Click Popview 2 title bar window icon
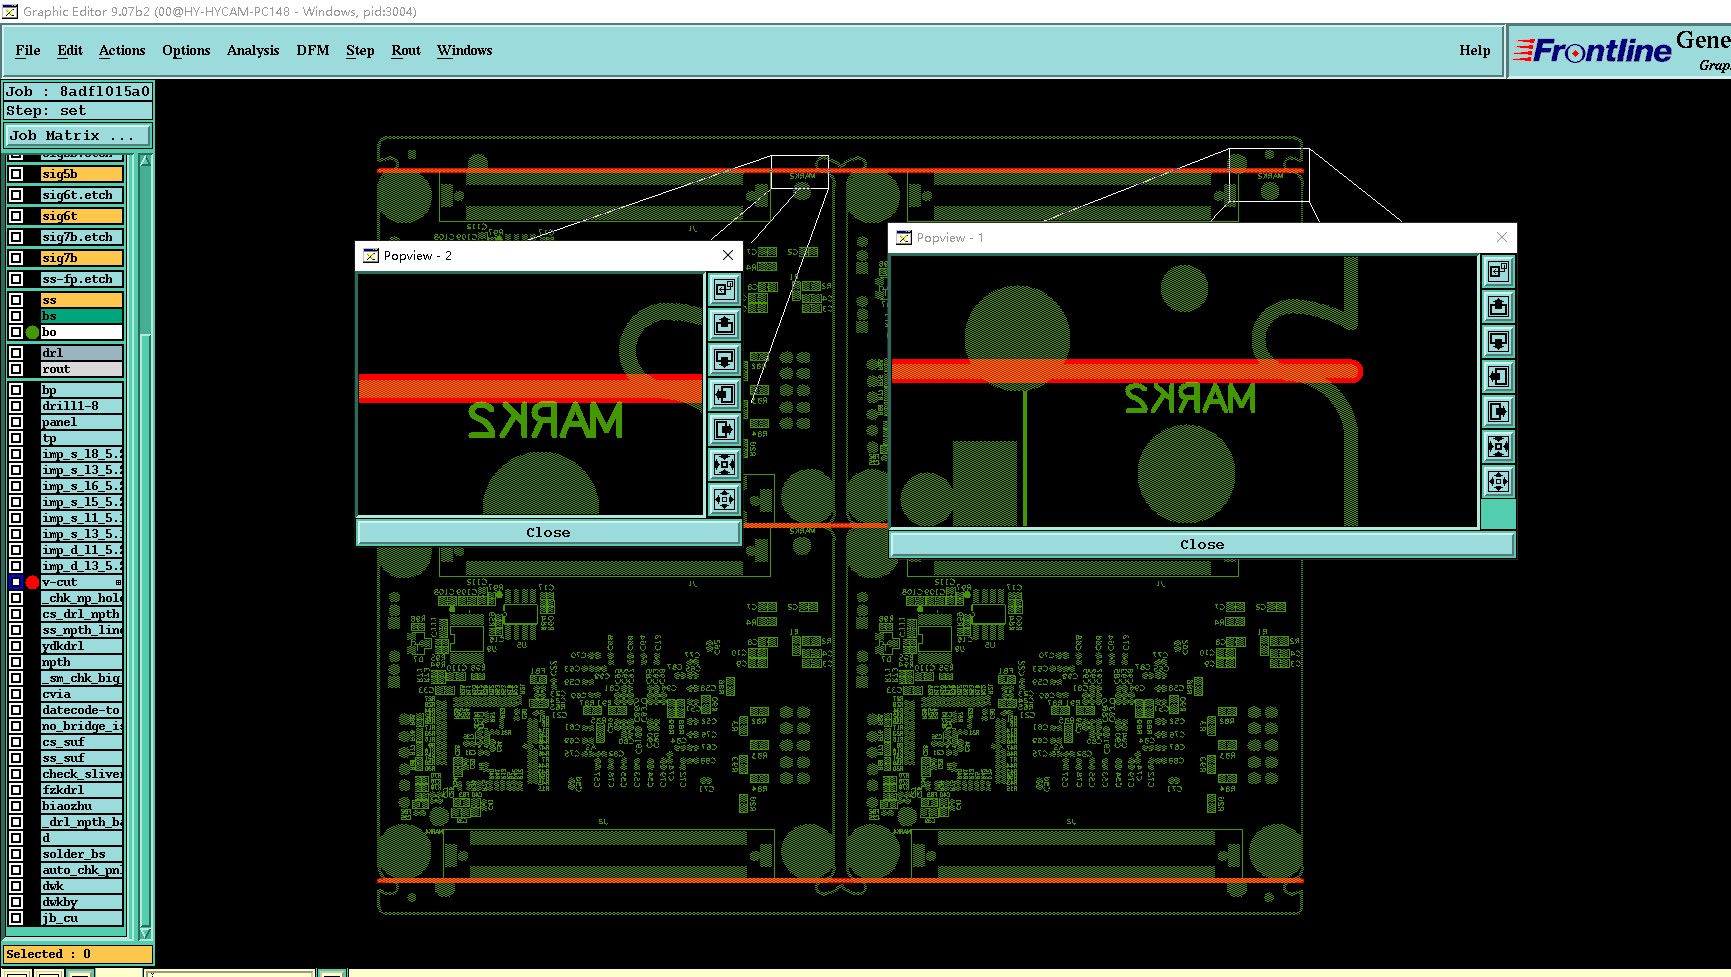Image resolution: width=1731 pixels, height=977 pixels. pos(370,256)
